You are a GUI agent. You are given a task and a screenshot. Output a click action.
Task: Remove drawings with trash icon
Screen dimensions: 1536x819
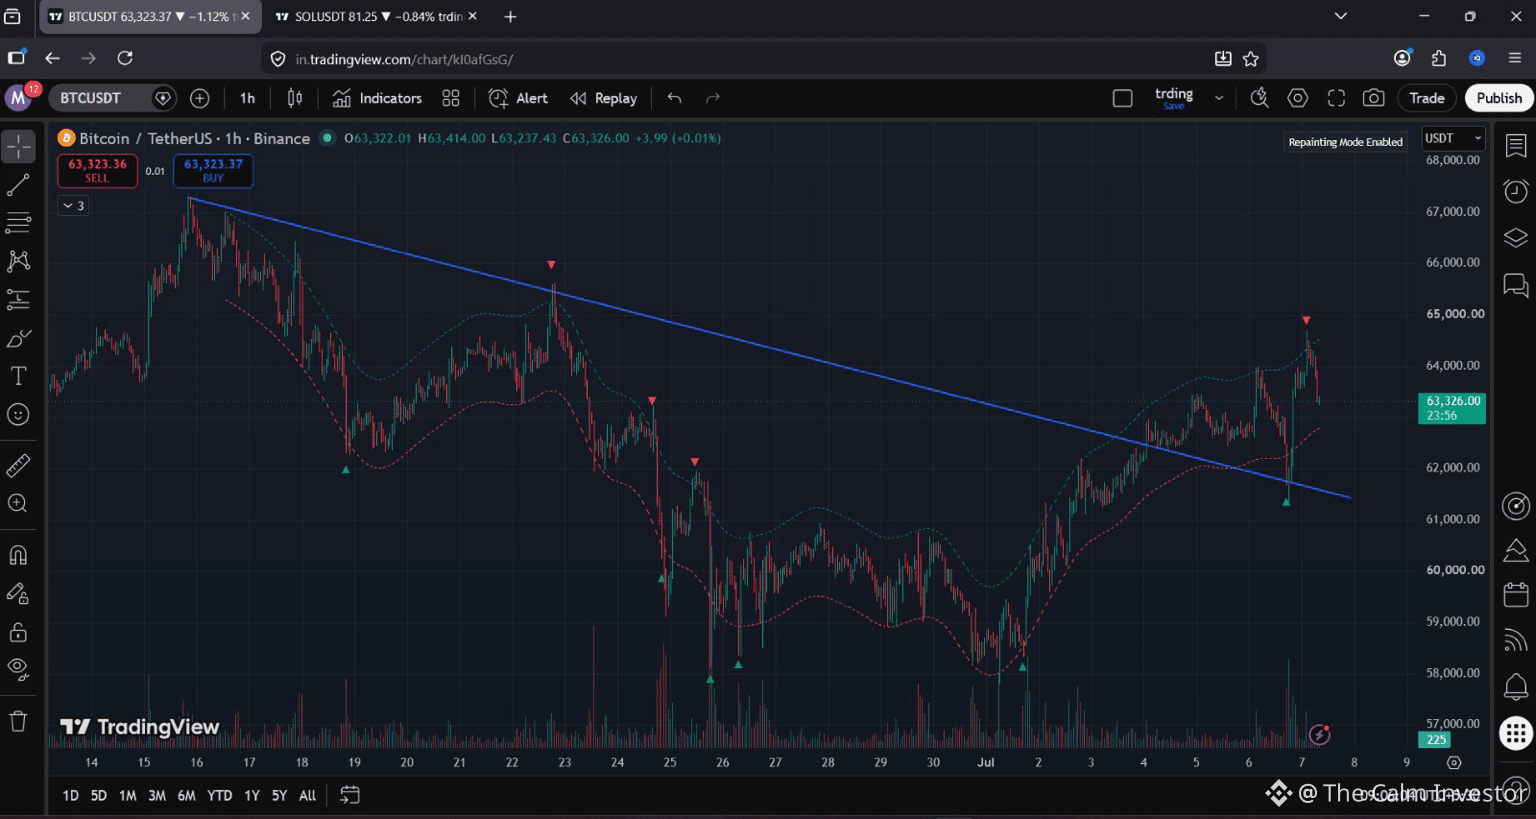coord(18,721)
